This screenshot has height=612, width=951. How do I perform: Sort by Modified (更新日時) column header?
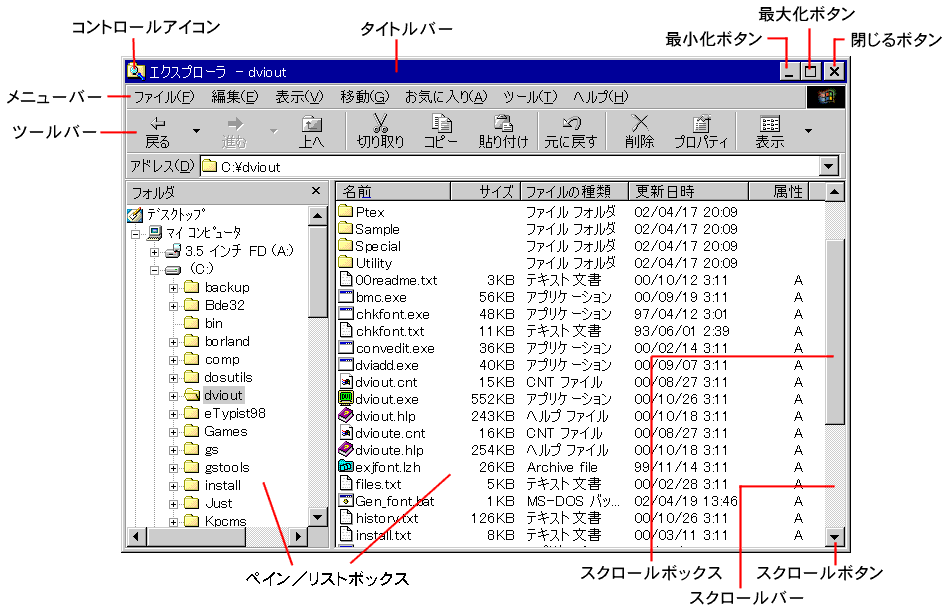[x=688, y=192]
